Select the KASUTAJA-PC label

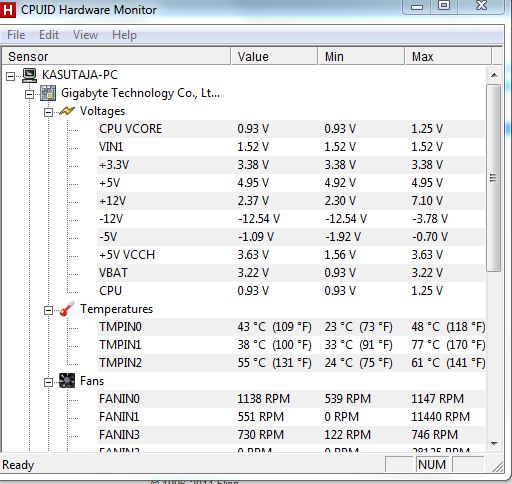(80, 75)
